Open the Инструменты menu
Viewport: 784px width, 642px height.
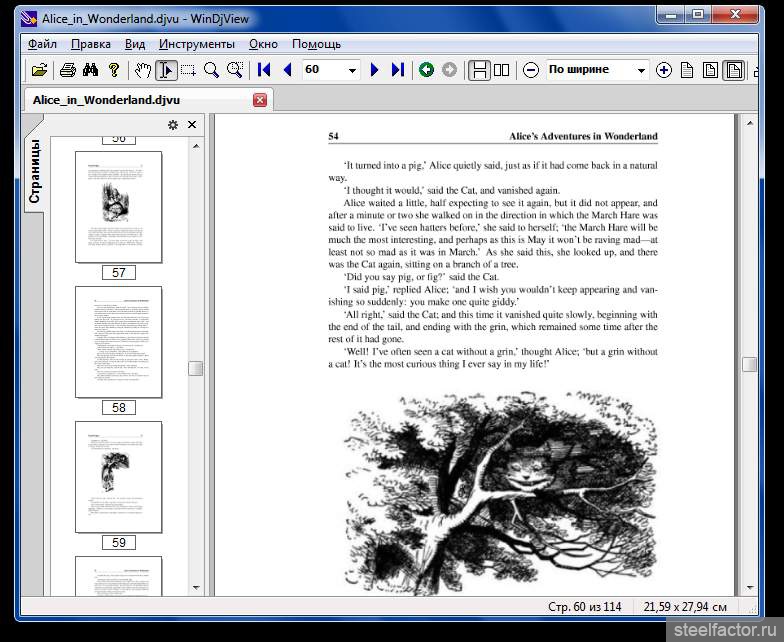(196, 44)
